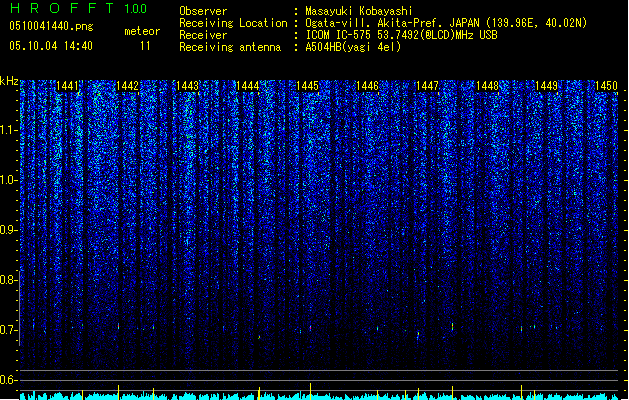629x400 pixels.
Task: Select the 1443 time marker label
Action: click(187, 86)
